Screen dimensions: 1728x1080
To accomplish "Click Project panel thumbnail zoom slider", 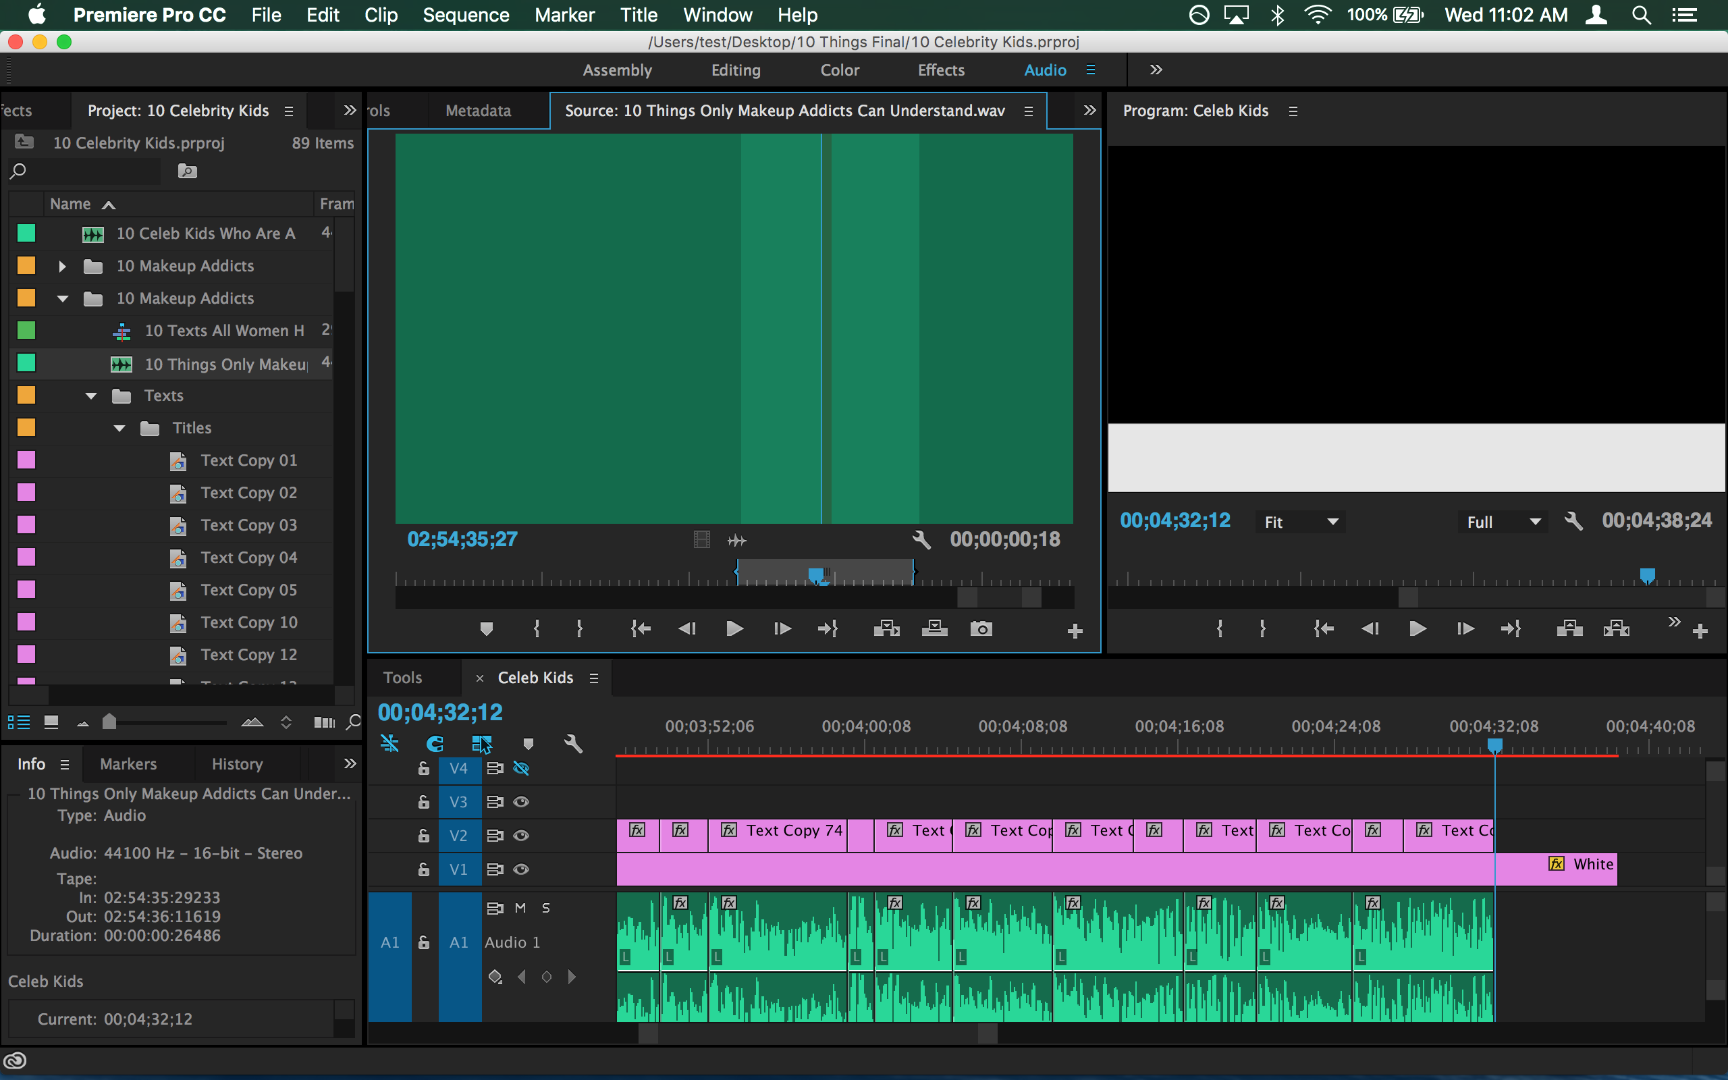I will point(109,722).
